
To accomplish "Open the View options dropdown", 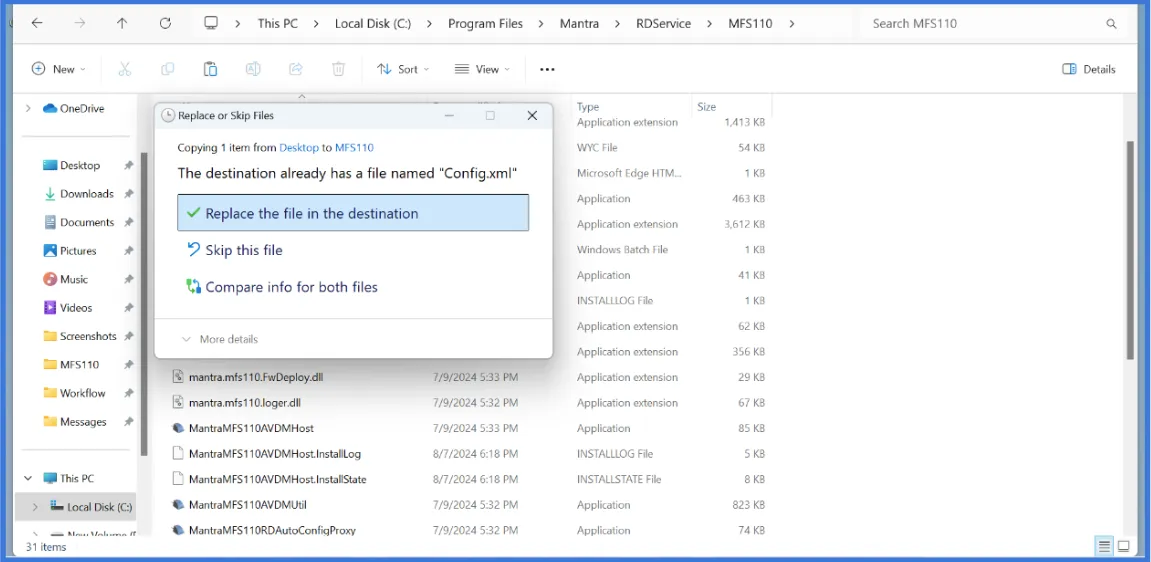I will [x=482, y=69].
